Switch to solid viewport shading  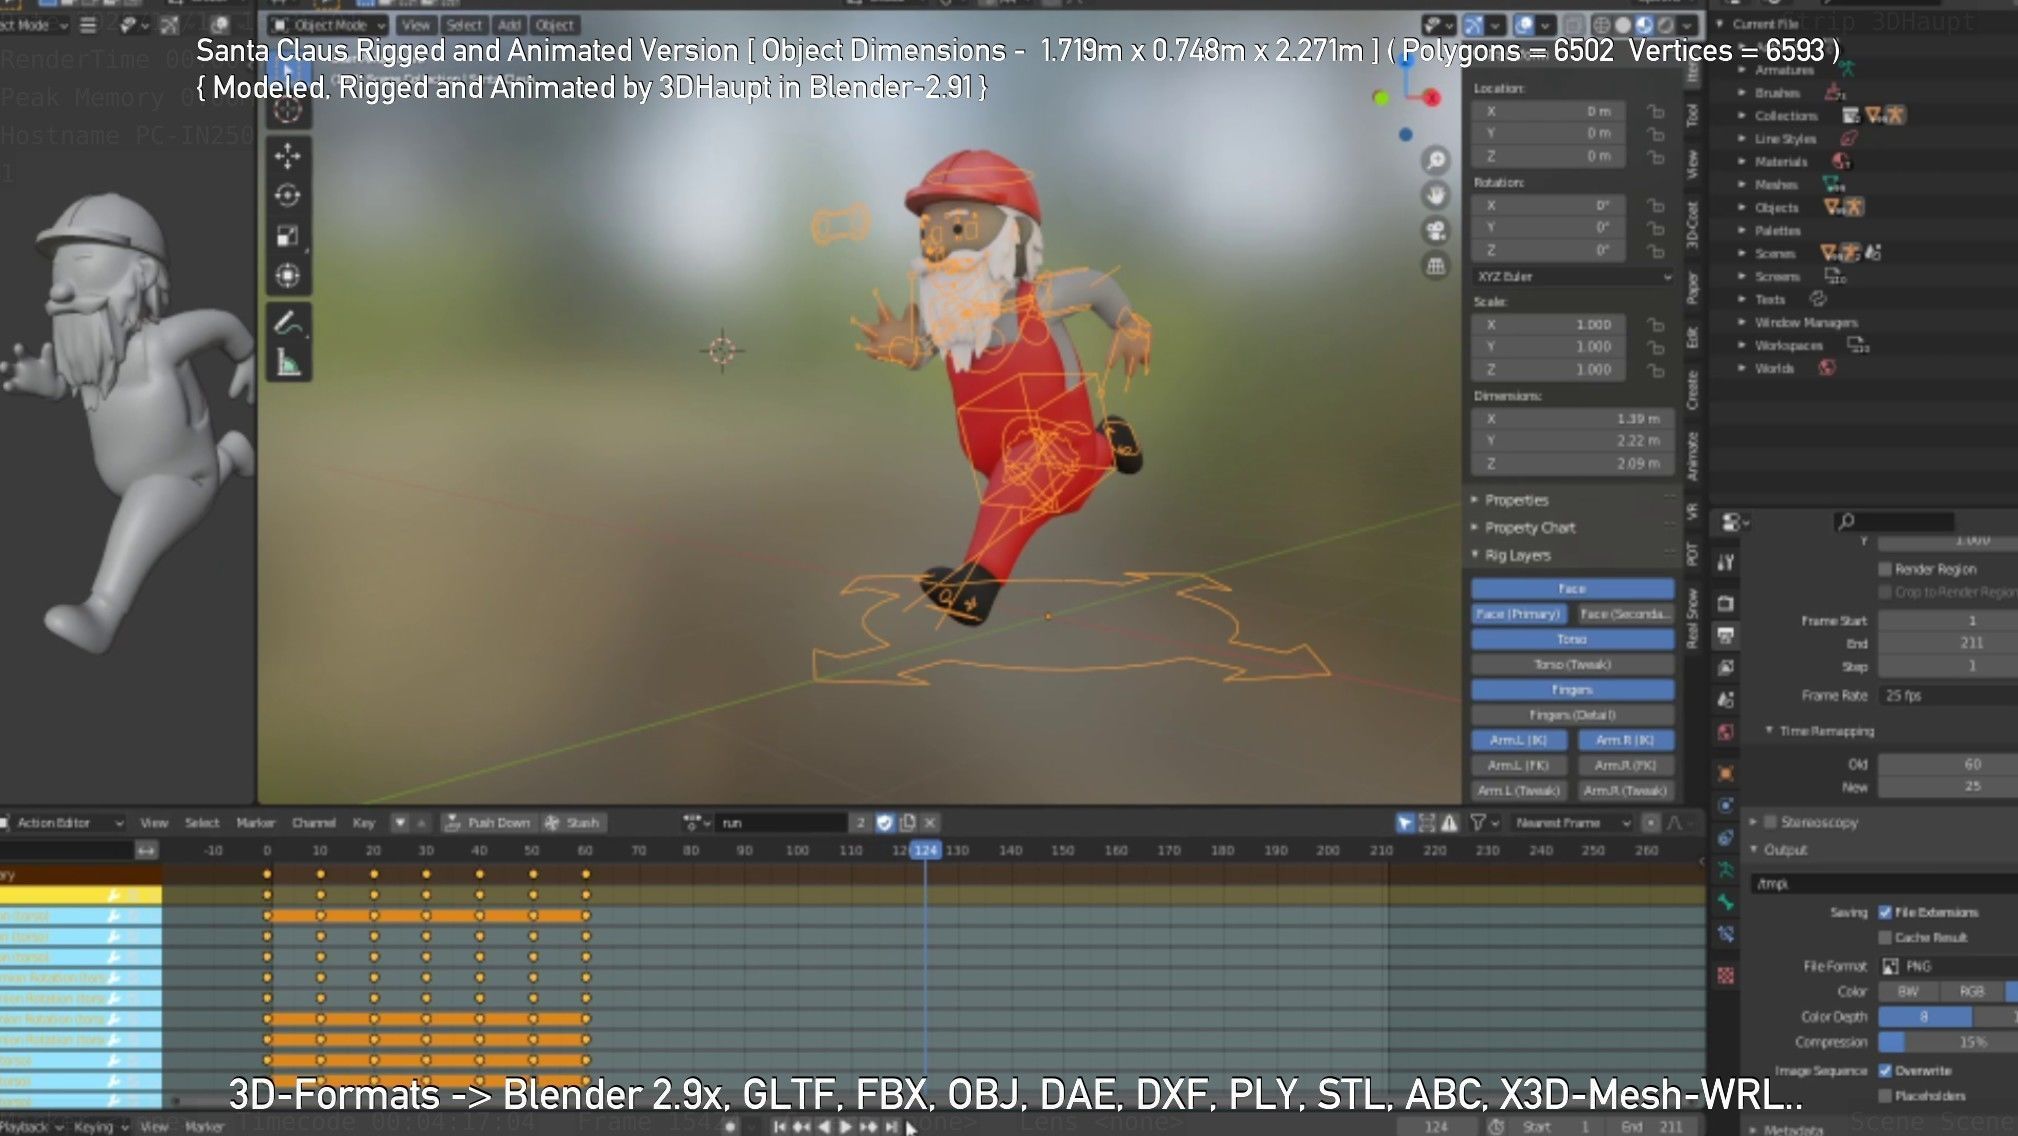1623,25
